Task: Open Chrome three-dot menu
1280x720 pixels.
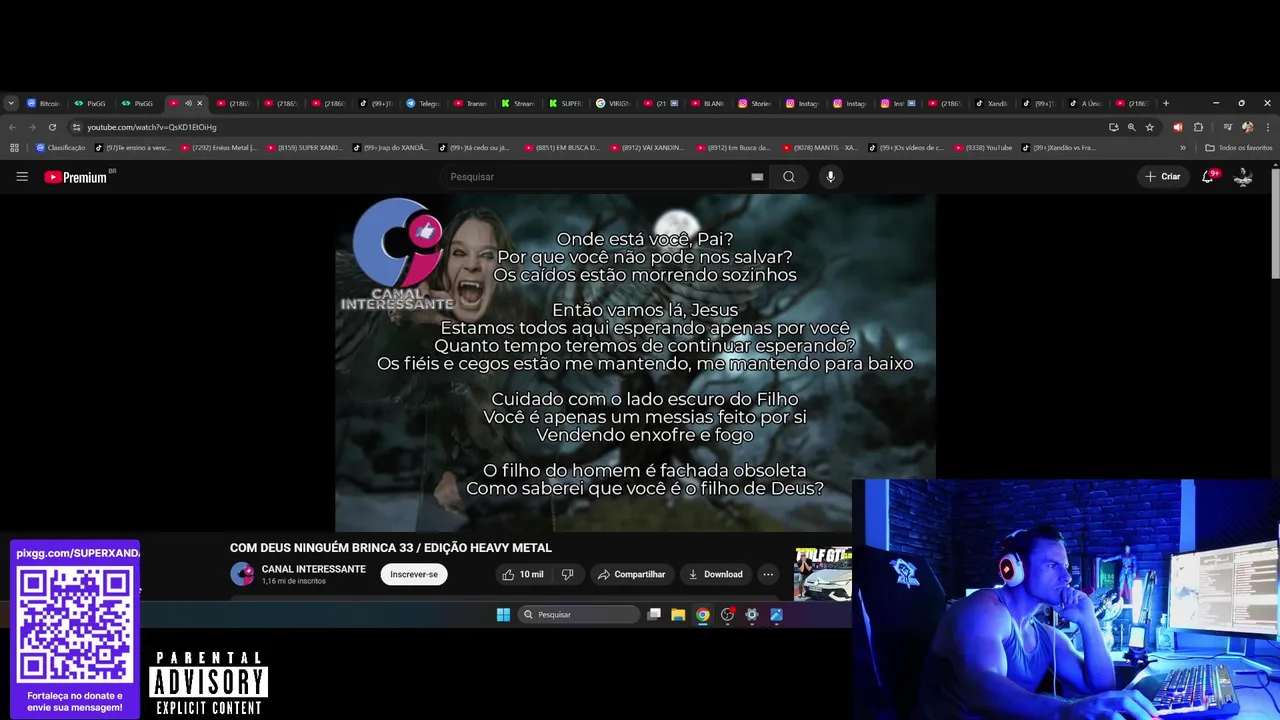Action: point(1267,127)
